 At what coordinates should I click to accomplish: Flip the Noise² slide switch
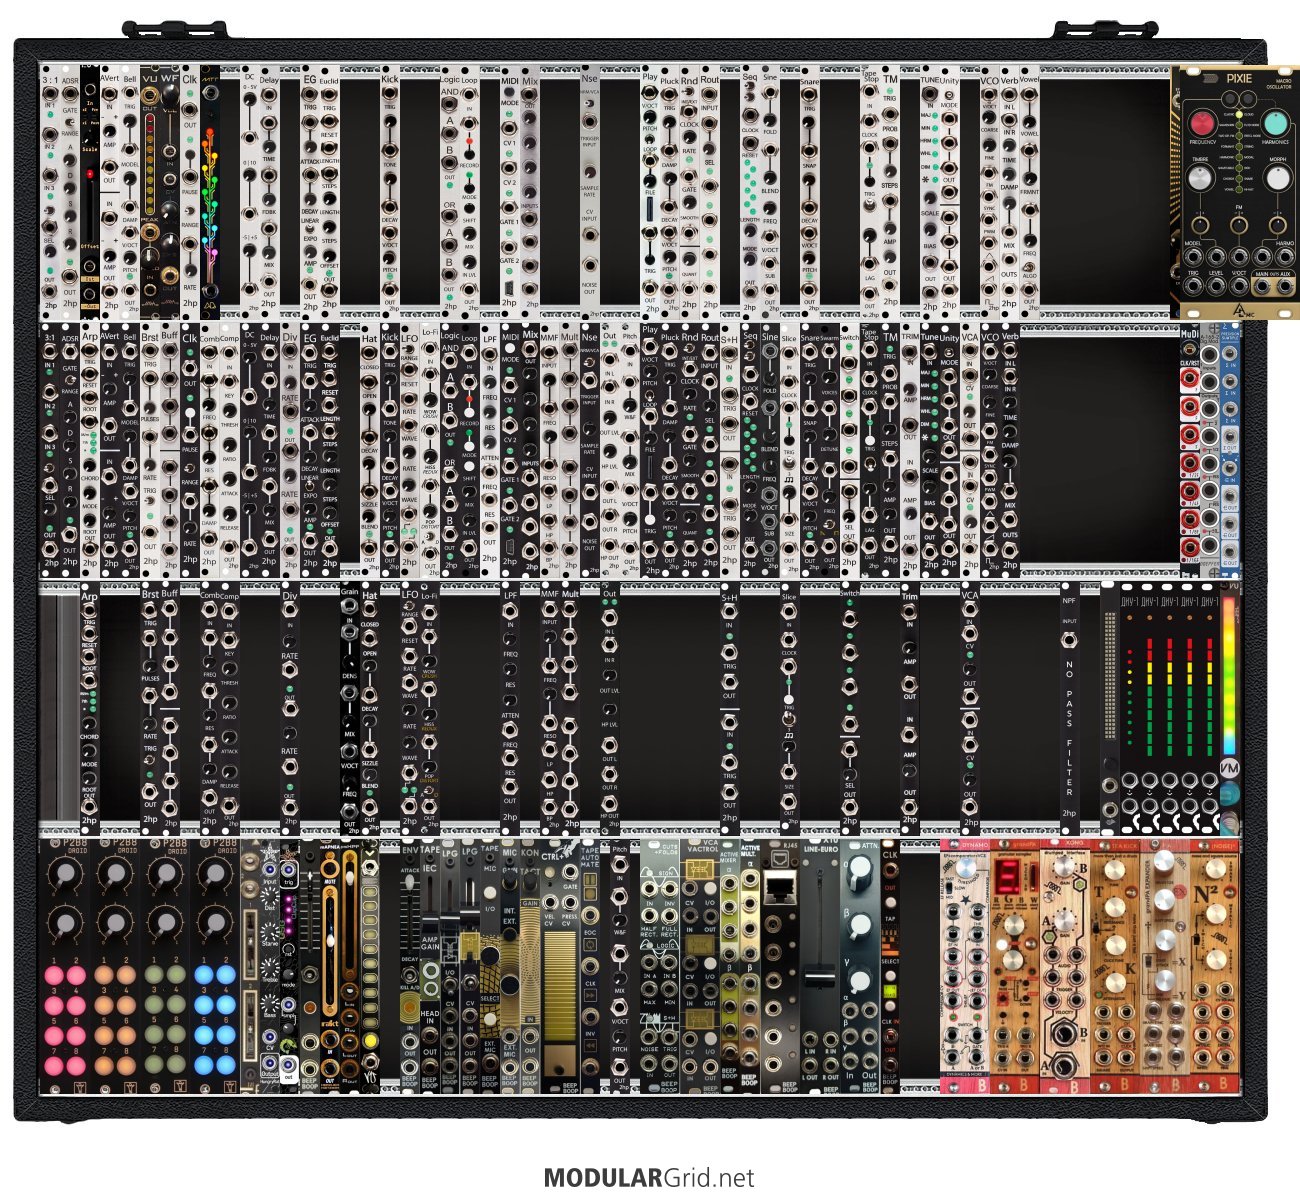pyautogui.click(x=1196, y=939)
